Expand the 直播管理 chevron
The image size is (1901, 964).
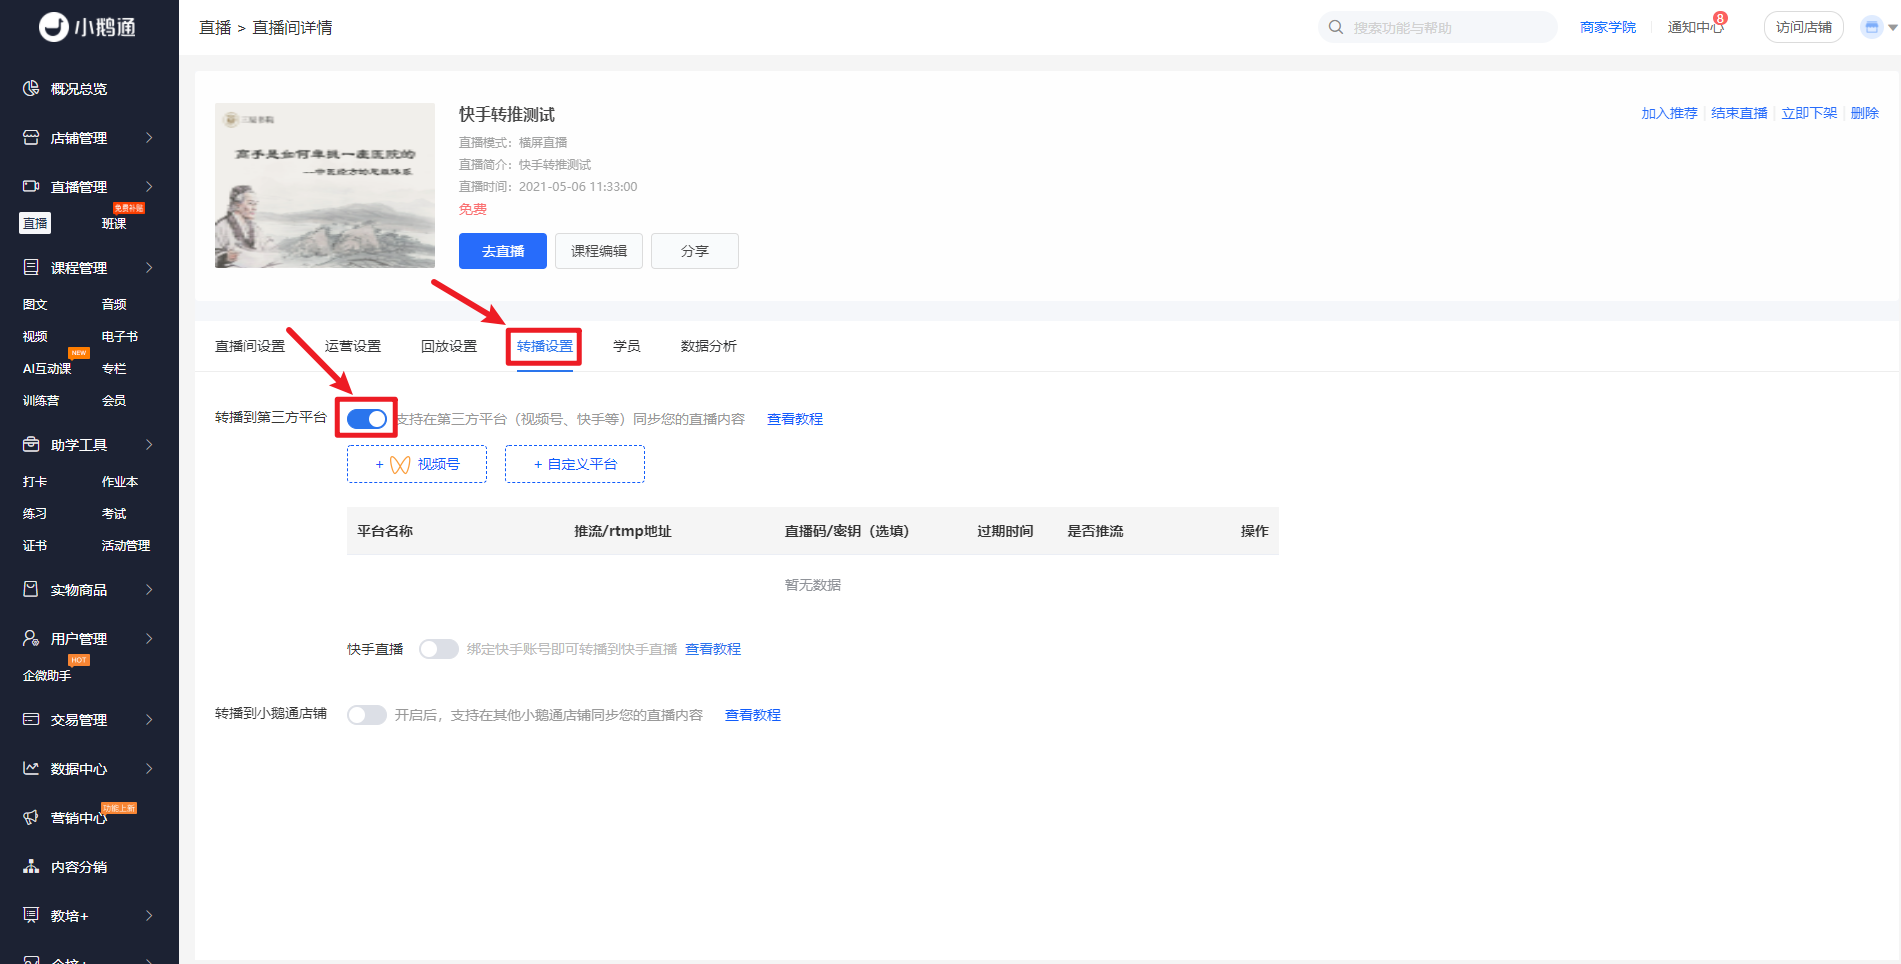click(x=149, y=187)
